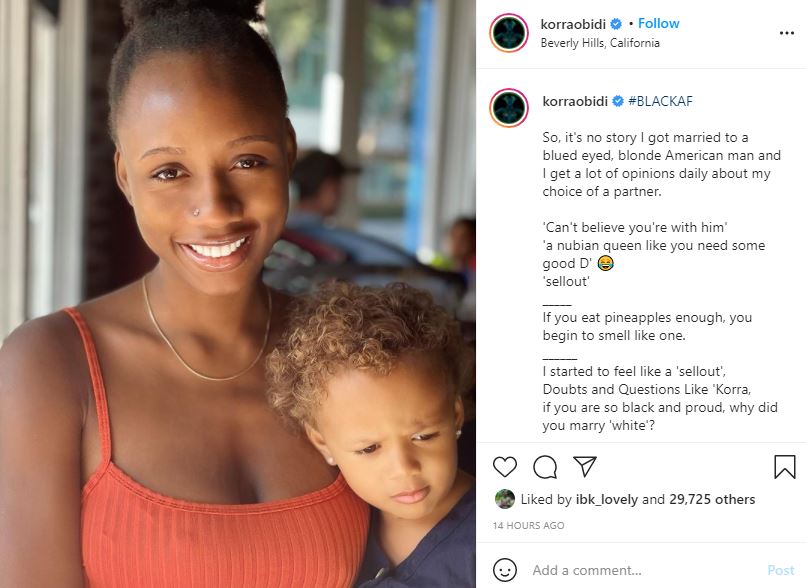Open korraobidi username in the caption
The image size is (806, 588).
(575, 101)
